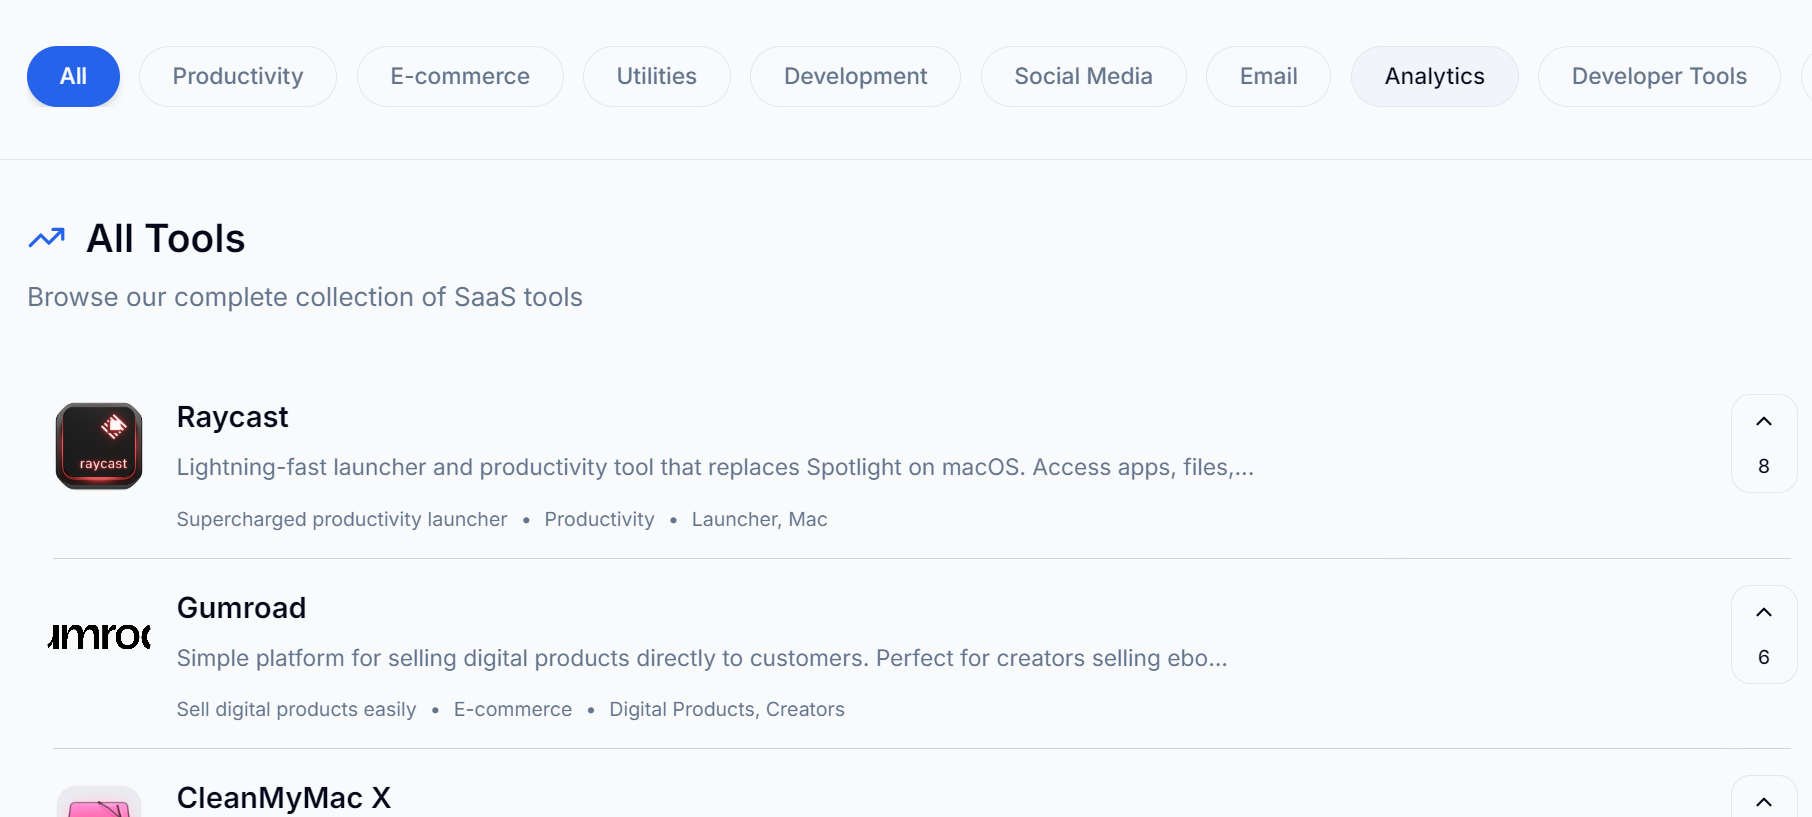Toggle the All filter pill off
The height and width of the screenshot is (817, 1812).
coord(72,76)
